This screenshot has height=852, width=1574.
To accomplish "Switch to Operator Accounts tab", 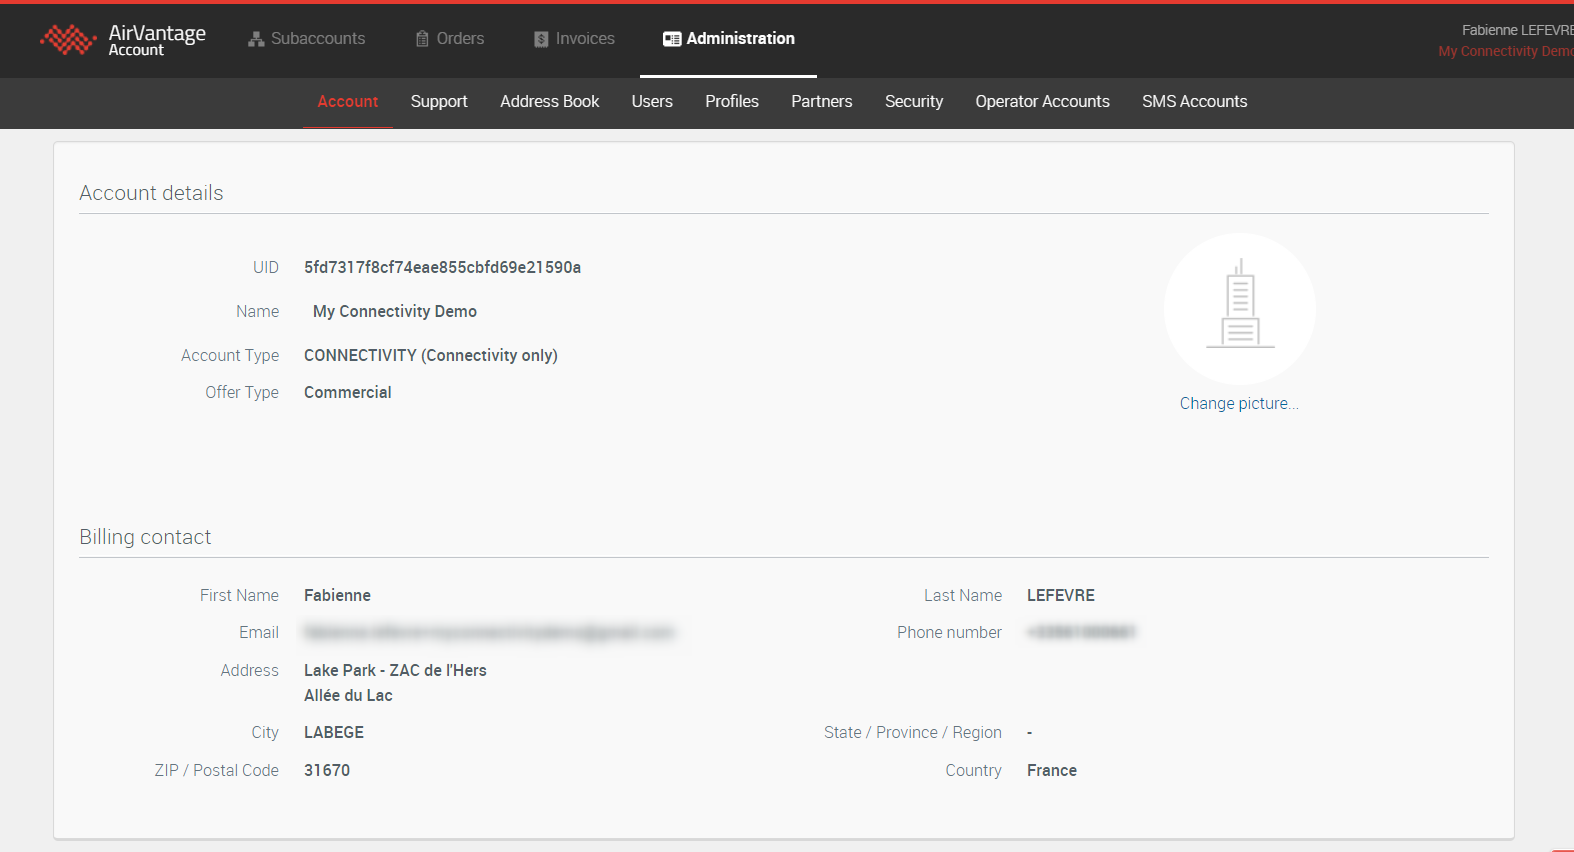I will tap(1042, 102).
